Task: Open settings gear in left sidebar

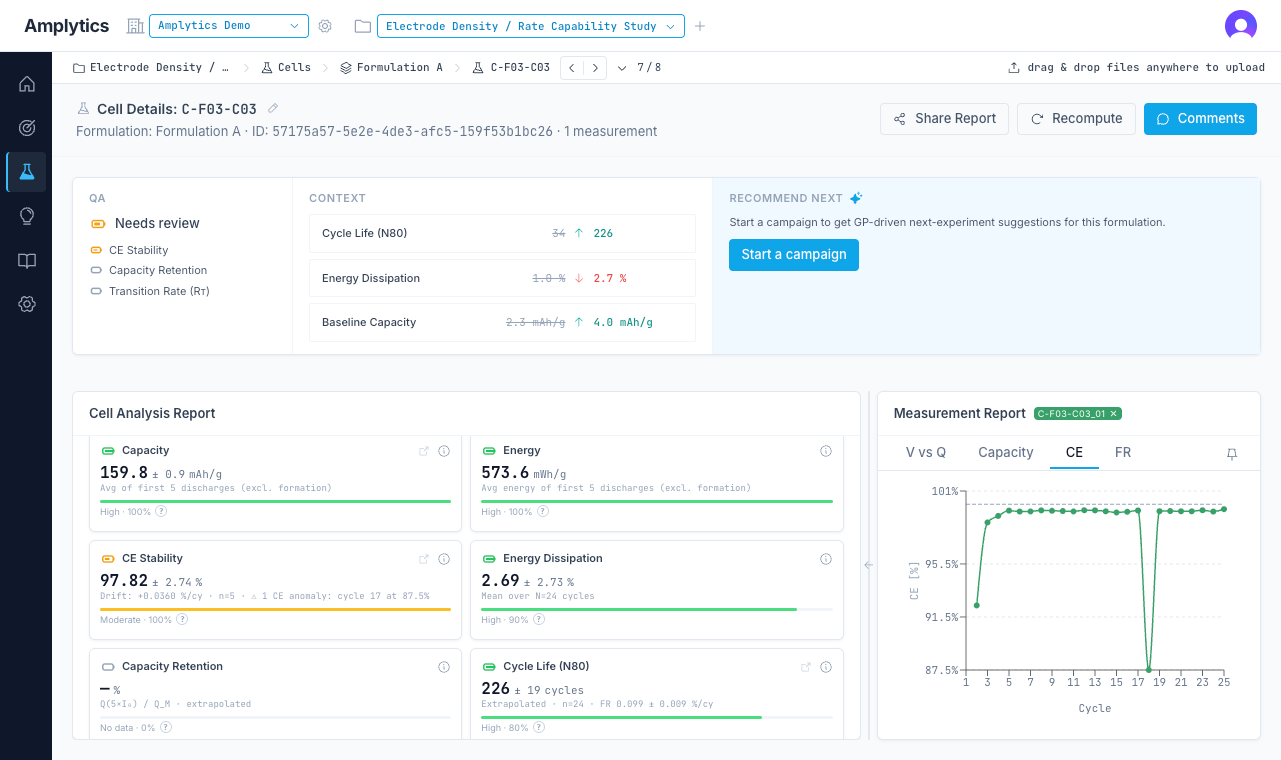Action: click(27, 304)
